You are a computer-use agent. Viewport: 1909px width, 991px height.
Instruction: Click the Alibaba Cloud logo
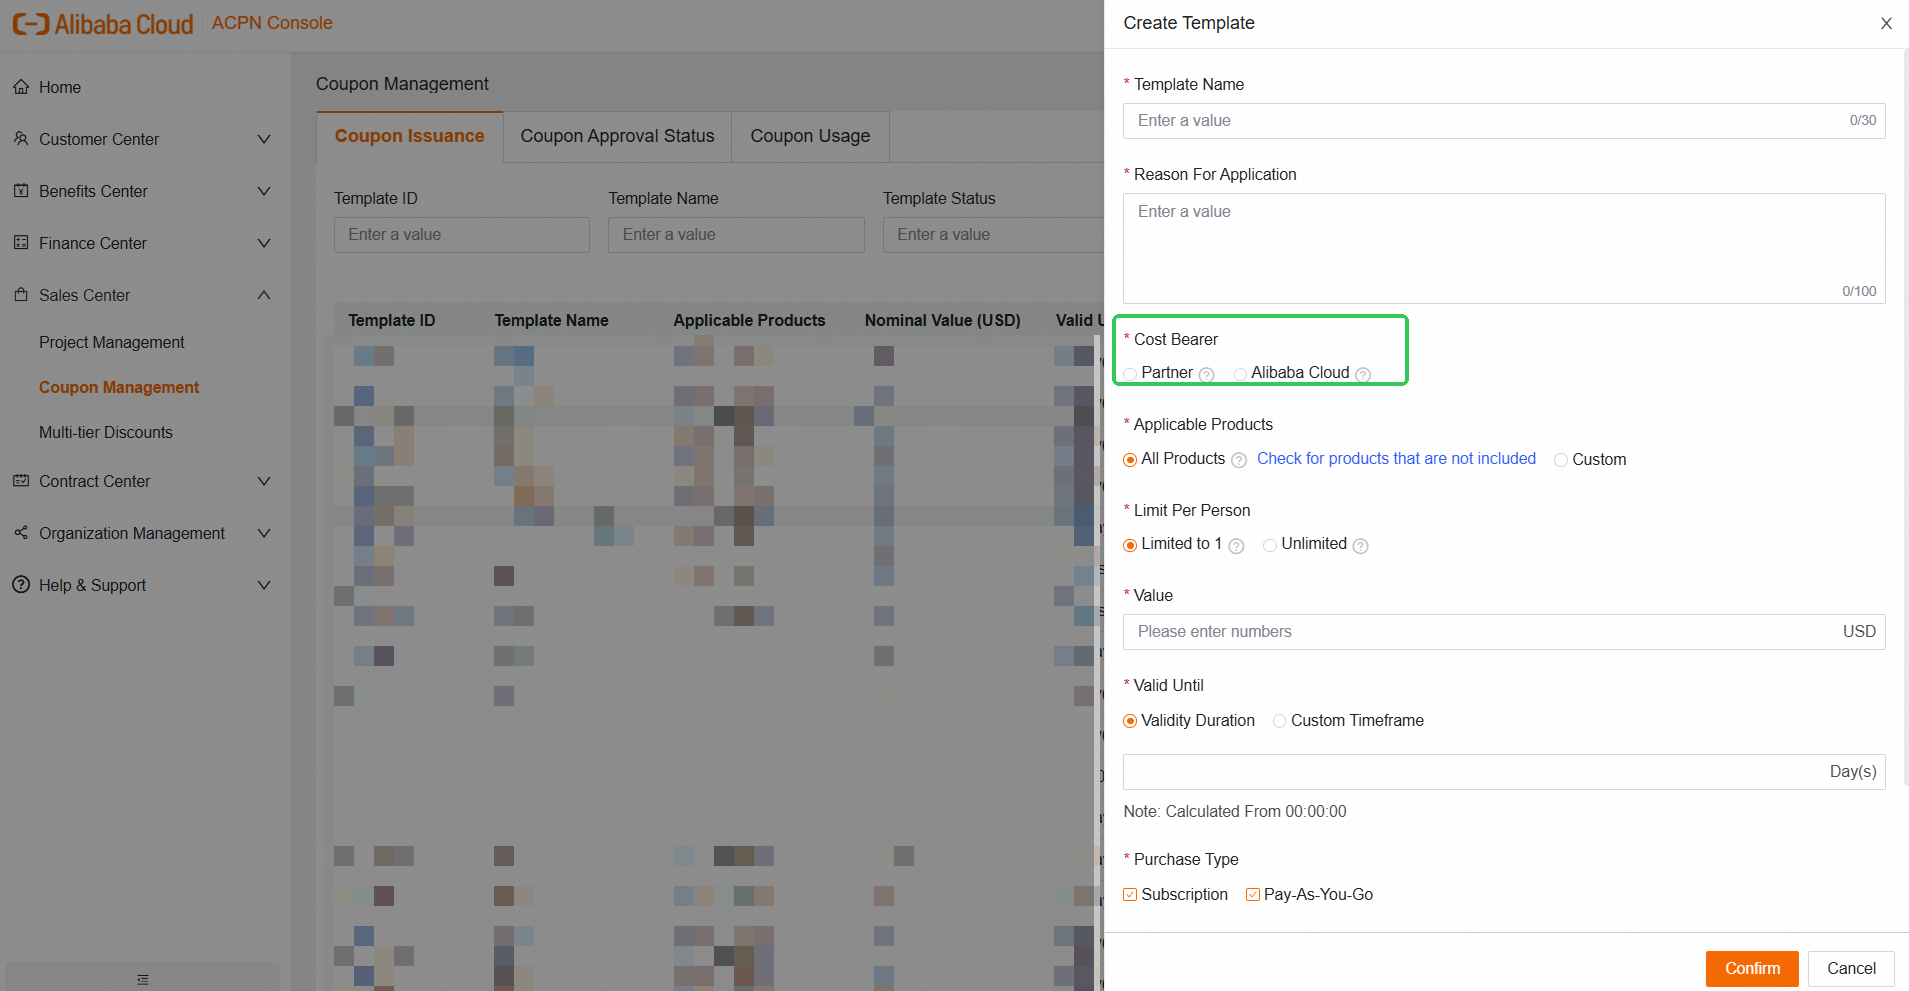(103, 24)
